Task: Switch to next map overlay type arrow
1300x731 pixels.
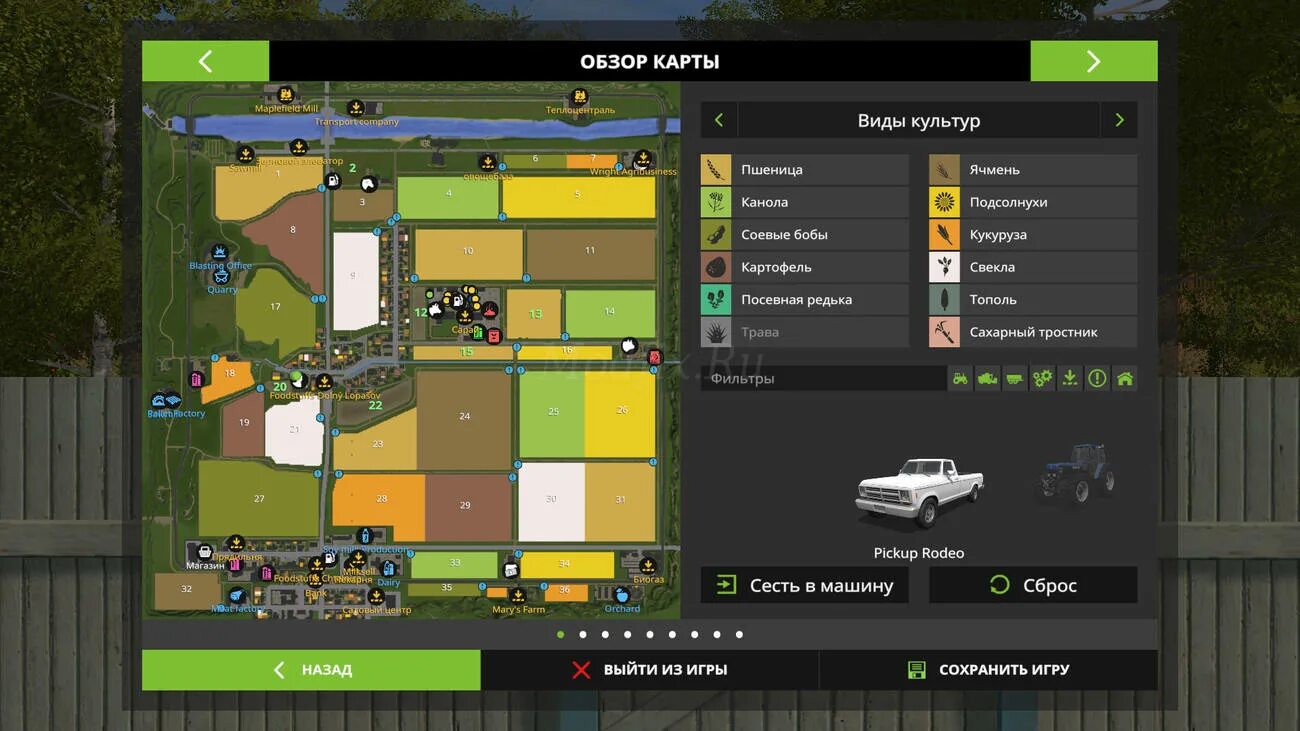Action: coord(1119,120)
